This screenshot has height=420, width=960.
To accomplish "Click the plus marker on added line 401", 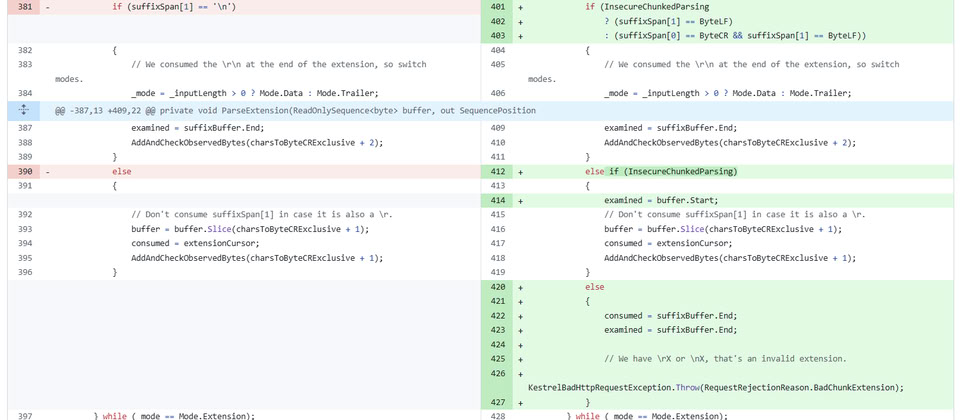I will click(520, 7).
